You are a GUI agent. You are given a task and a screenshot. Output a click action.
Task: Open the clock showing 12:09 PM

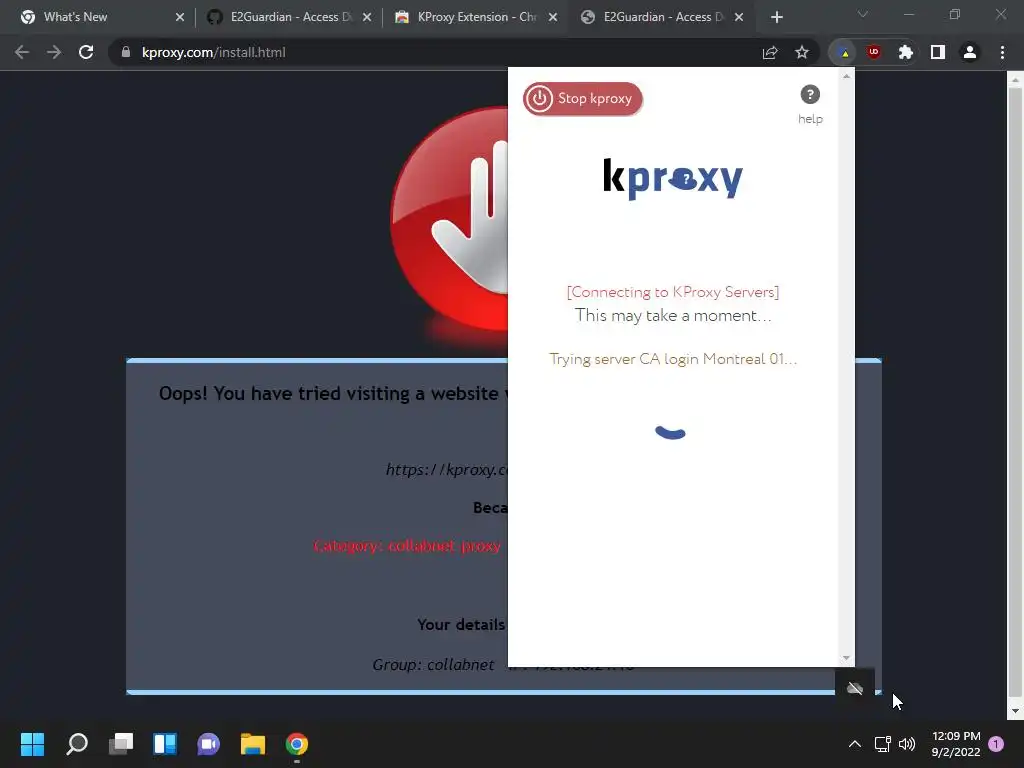[956, 744]
